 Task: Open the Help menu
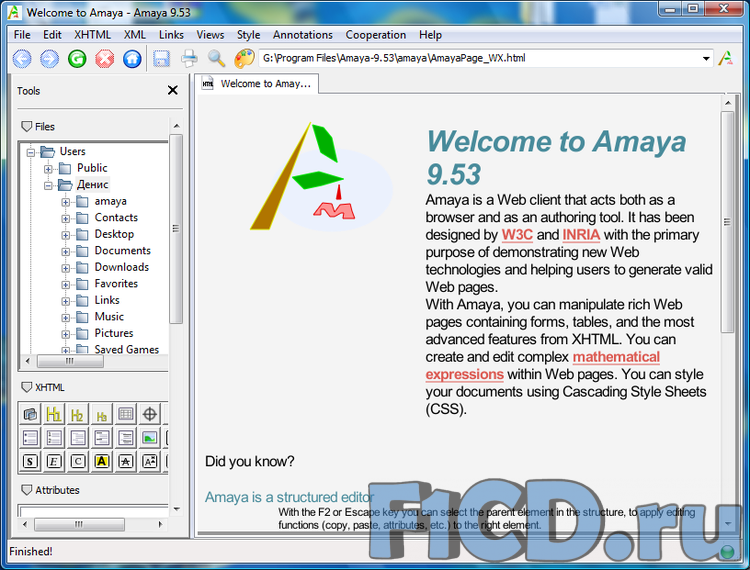tap(430, 35)
